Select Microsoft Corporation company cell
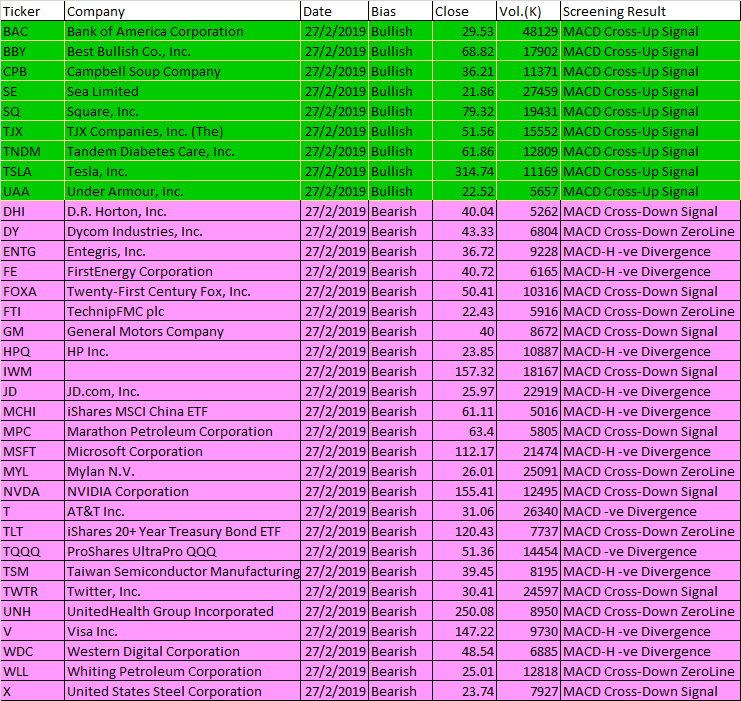This screenshot has height=701, width=741. [x=182, y=451]
